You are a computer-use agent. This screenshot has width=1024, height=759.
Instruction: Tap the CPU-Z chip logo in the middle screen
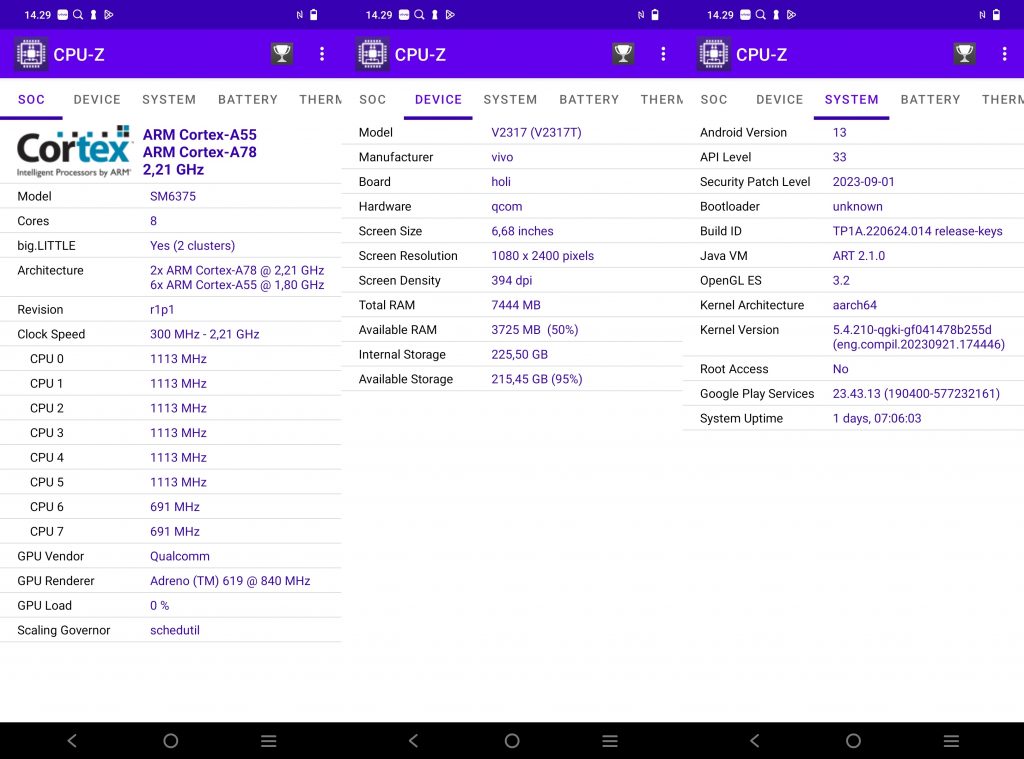[x=372, y=54]
